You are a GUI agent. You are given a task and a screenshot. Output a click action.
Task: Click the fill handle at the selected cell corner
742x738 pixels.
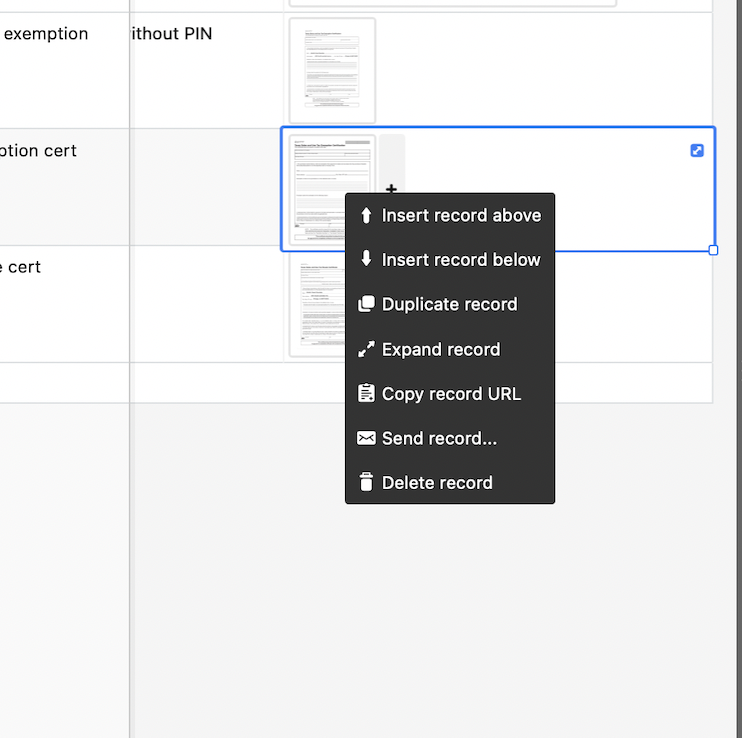pyautogui.click(x=713, y=250)
